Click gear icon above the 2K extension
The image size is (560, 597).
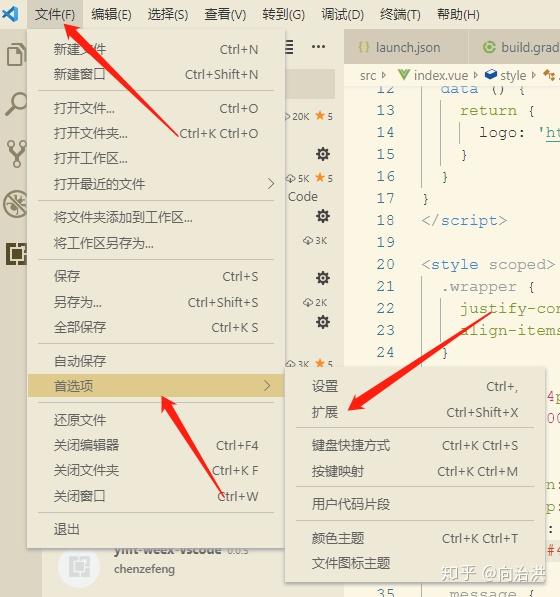323,278
